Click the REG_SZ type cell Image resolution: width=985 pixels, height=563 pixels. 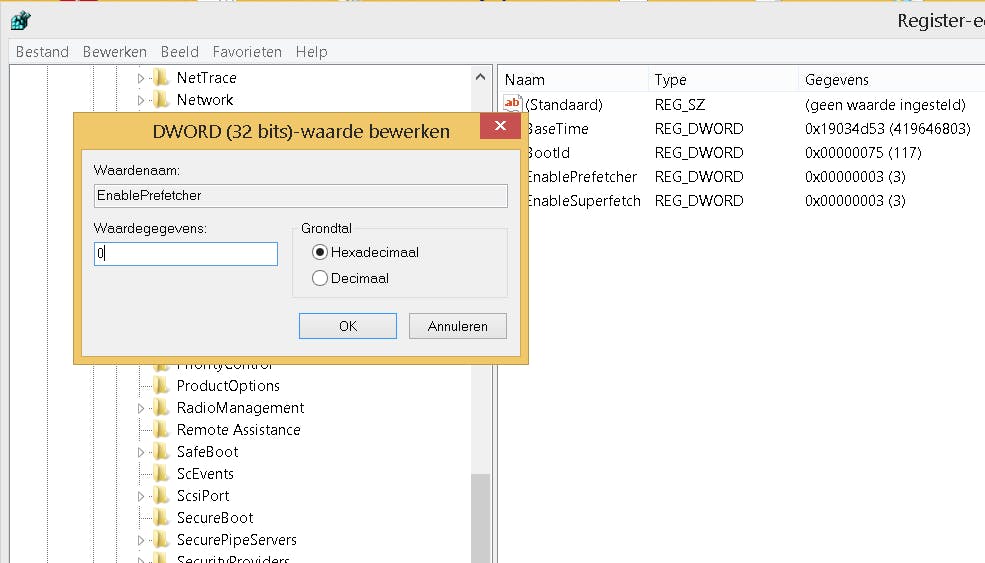coord(680,104)
